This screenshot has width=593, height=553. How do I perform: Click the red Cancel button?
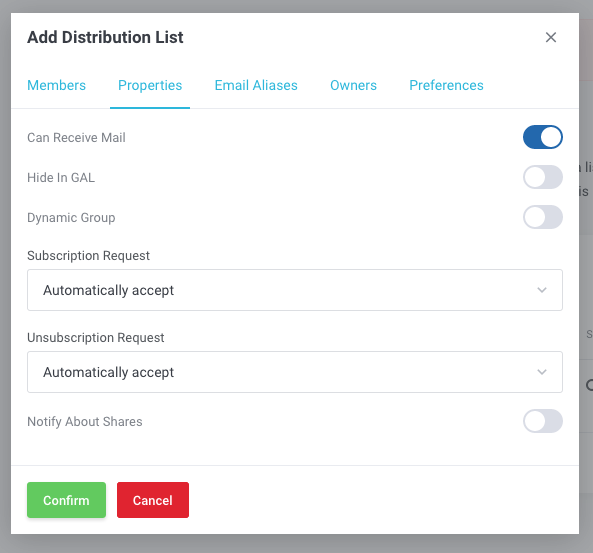[153, 500]
